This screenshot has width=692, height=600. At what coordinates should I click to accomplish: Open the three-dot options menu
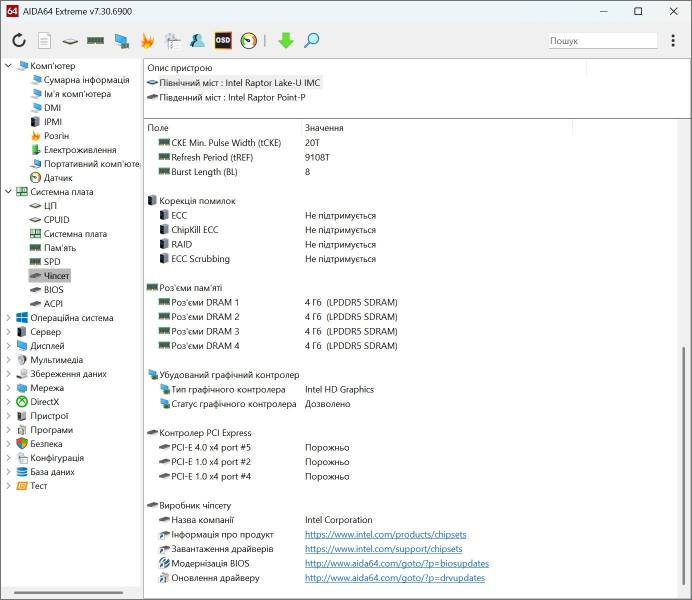673,41
